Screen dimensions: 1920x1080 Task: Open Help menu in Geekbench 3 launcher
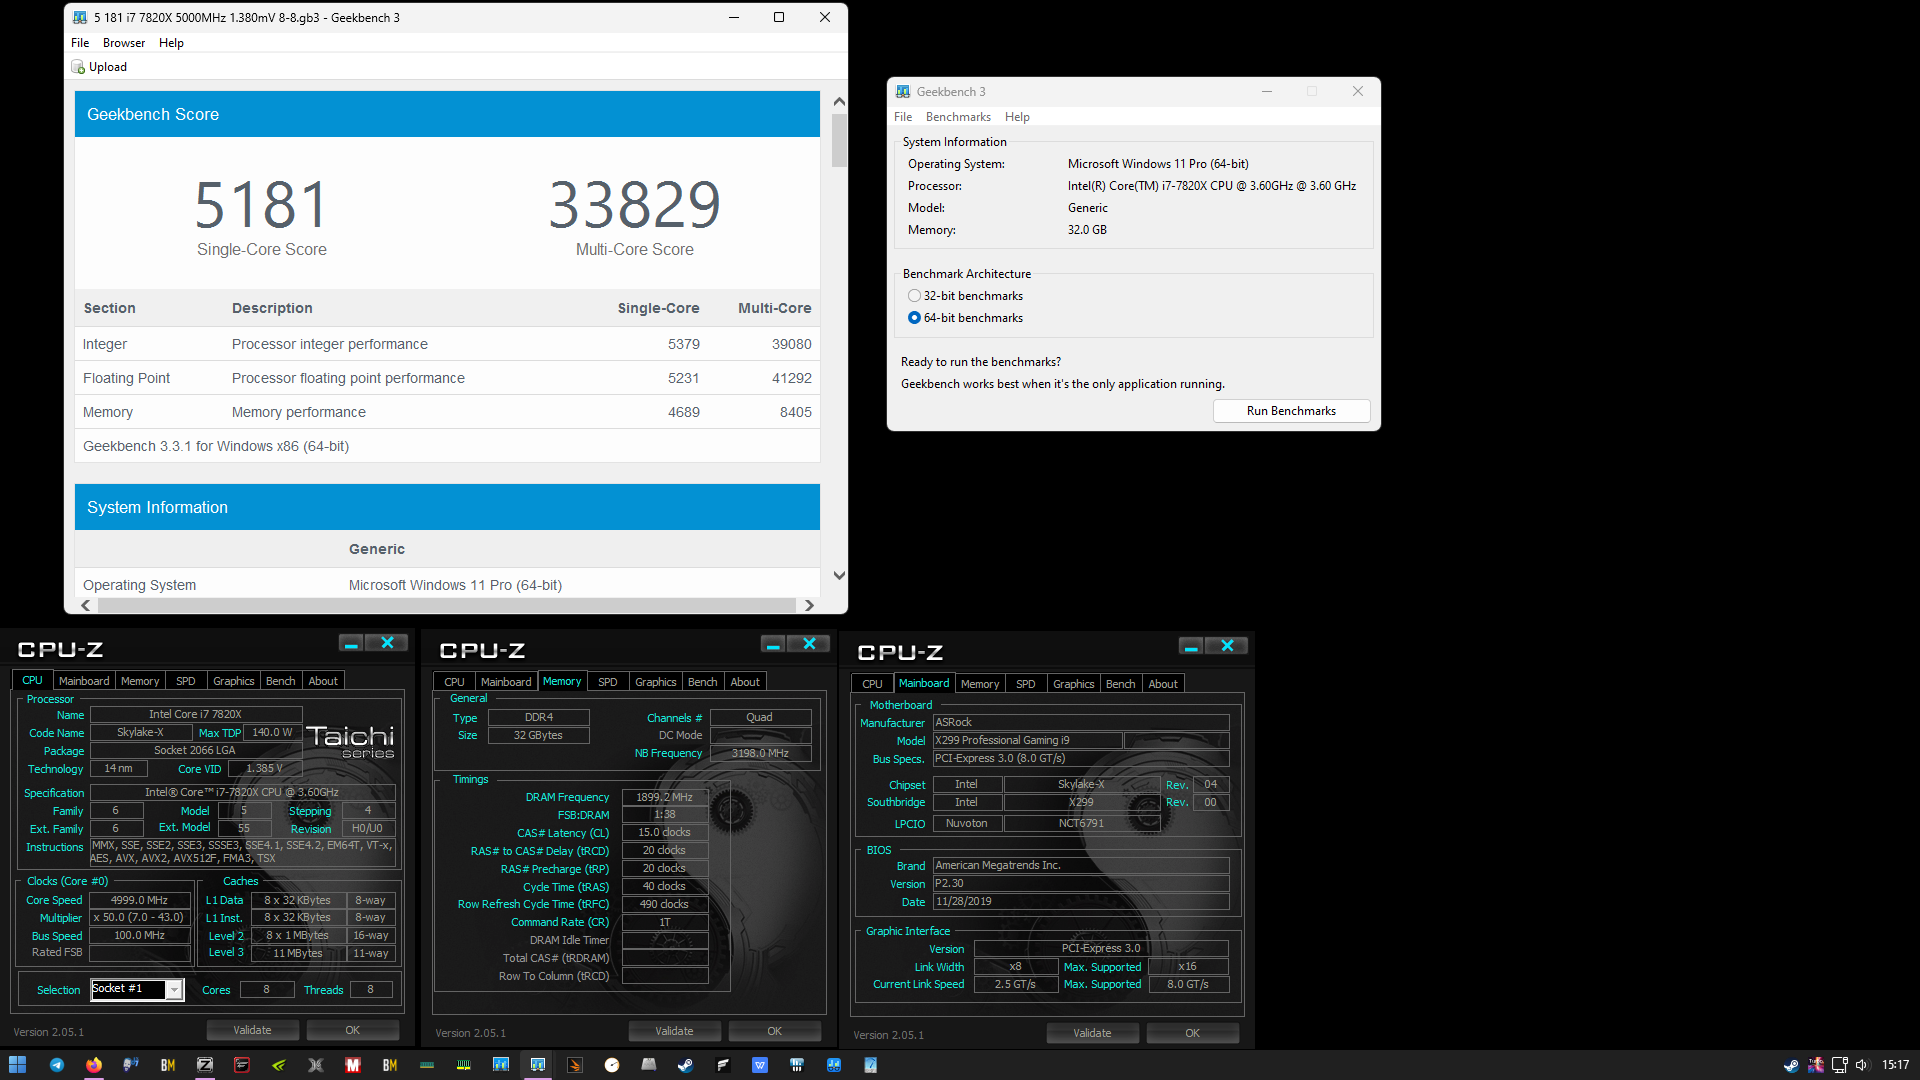tap(1017, 117)
